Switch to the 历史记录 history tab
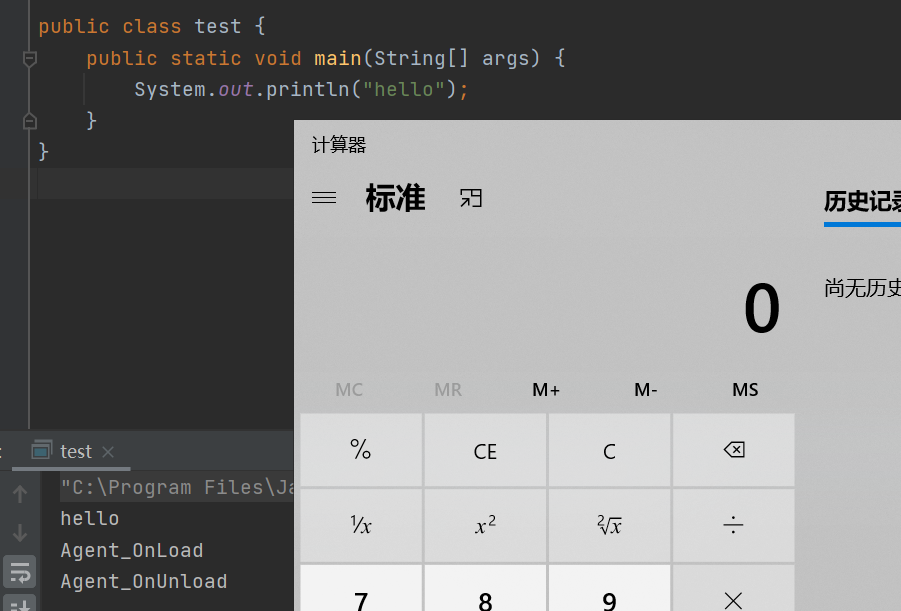 coord(862,202)
